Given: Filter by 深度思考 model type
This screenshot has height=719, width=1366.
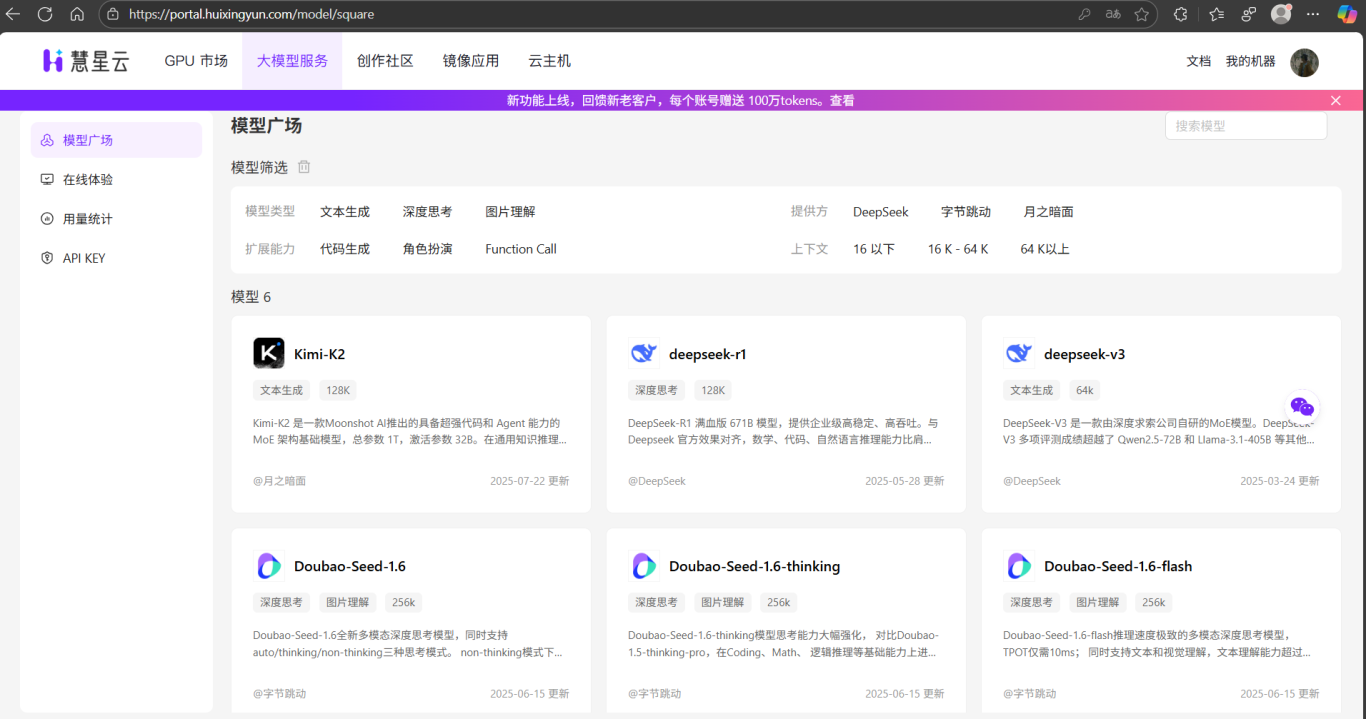Looking at the screenshot, I should (x=428, y=212).
